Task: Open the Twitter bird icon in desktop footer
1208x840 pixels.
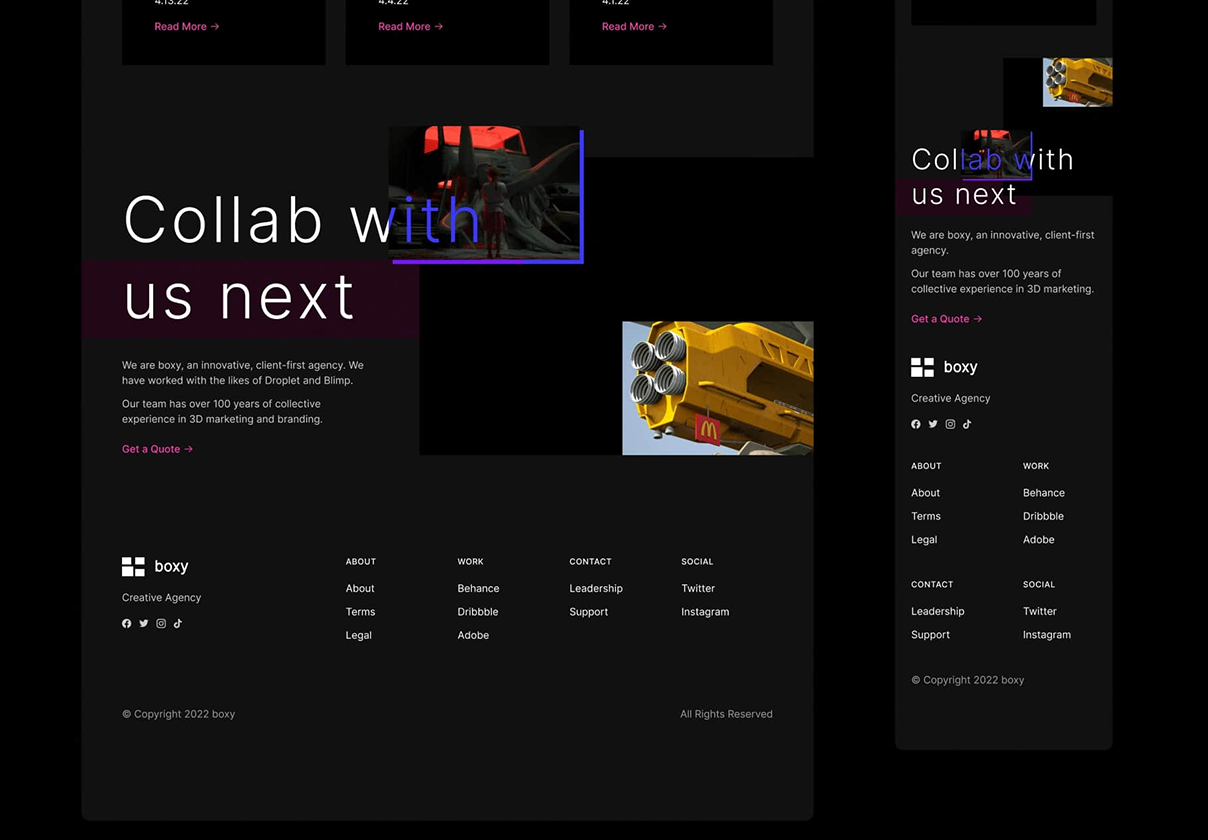Action: (144, 624)
